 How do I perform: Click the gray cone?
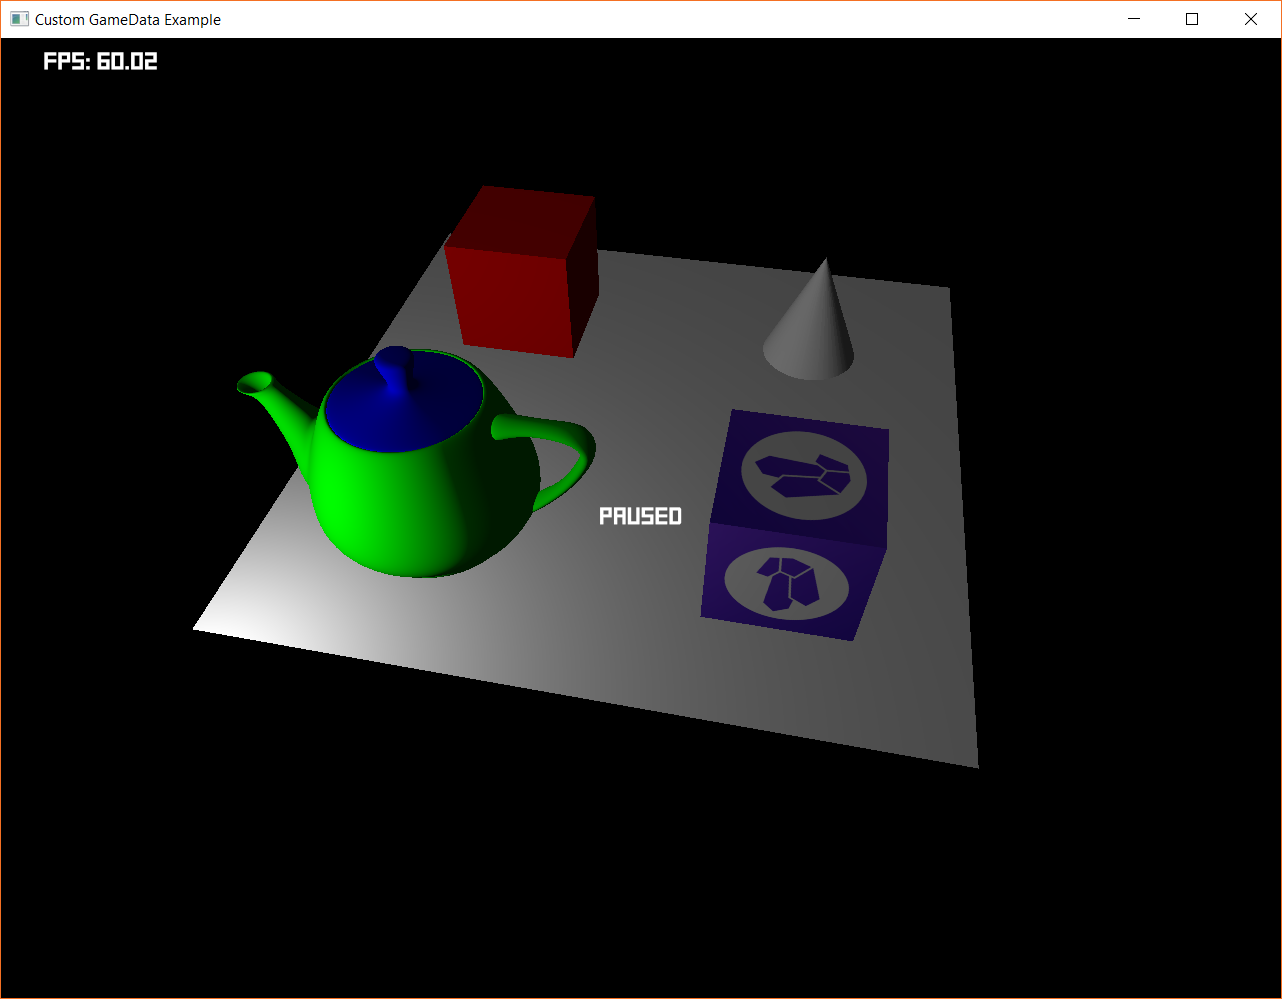pyautogui.click(x=810, y=320)
